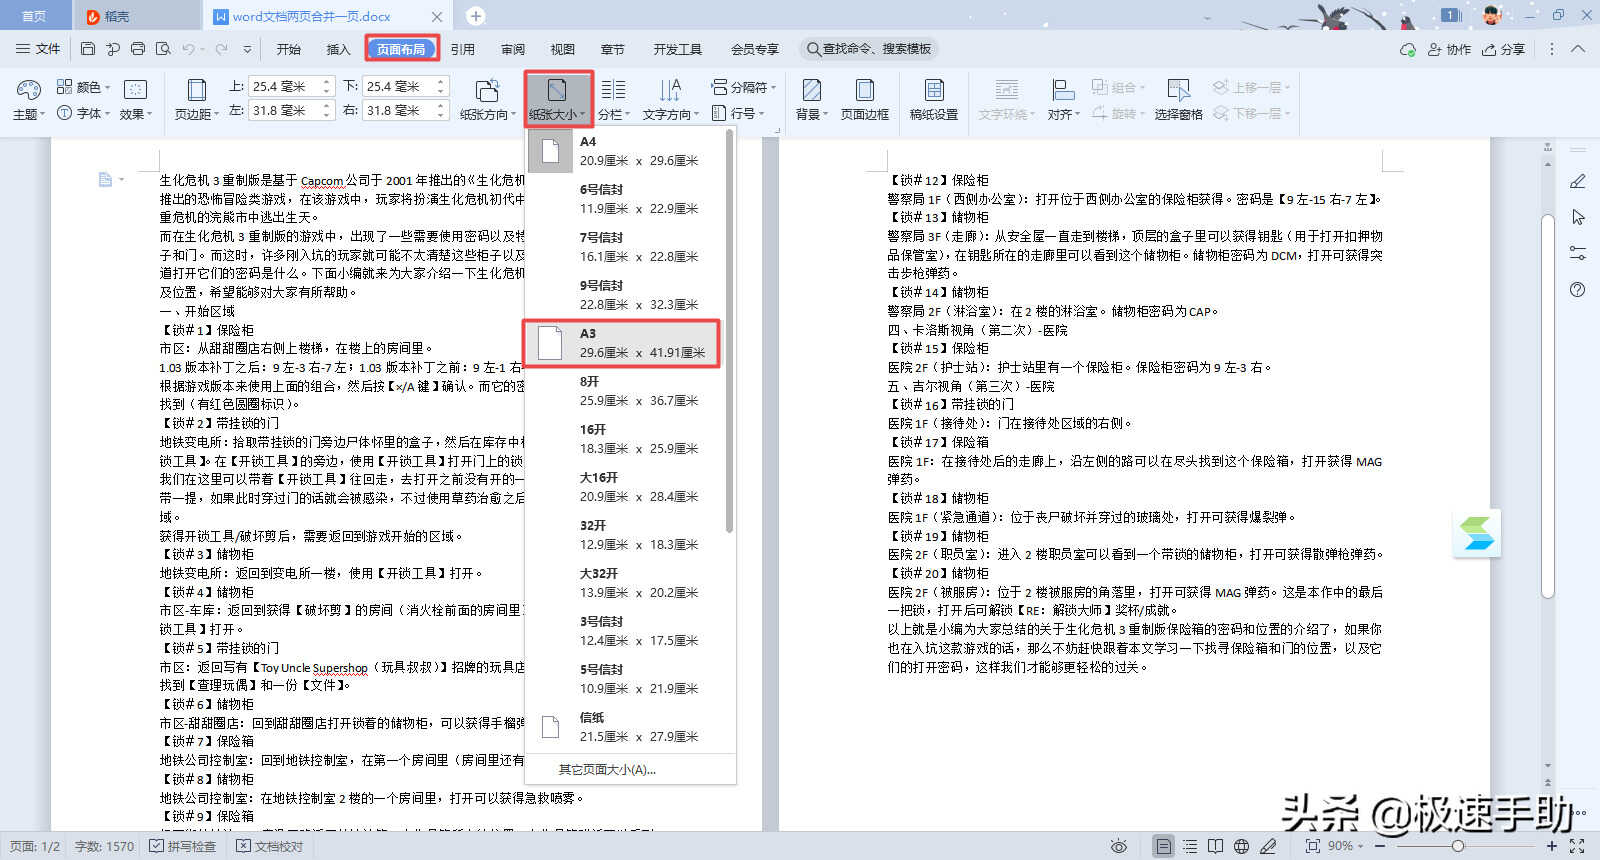Expand the 颜色 theme colors dropdown

[x=84, y=87]
